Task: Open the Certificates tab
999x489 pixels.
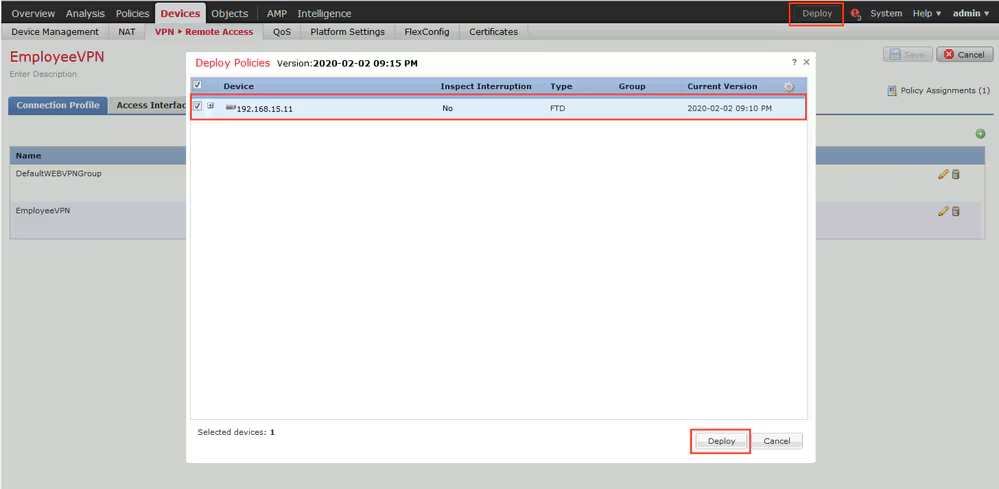Action: [493, 32]
